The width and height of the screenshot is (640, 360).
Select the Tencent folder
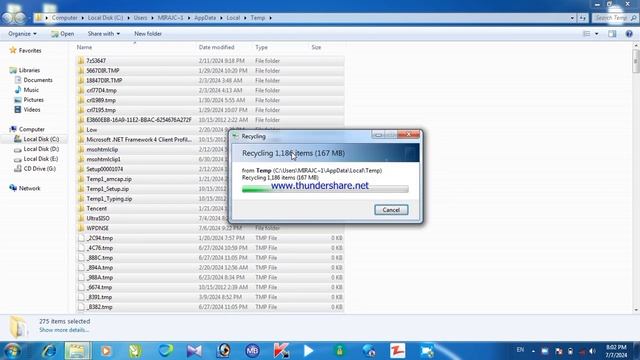(96, 209)
